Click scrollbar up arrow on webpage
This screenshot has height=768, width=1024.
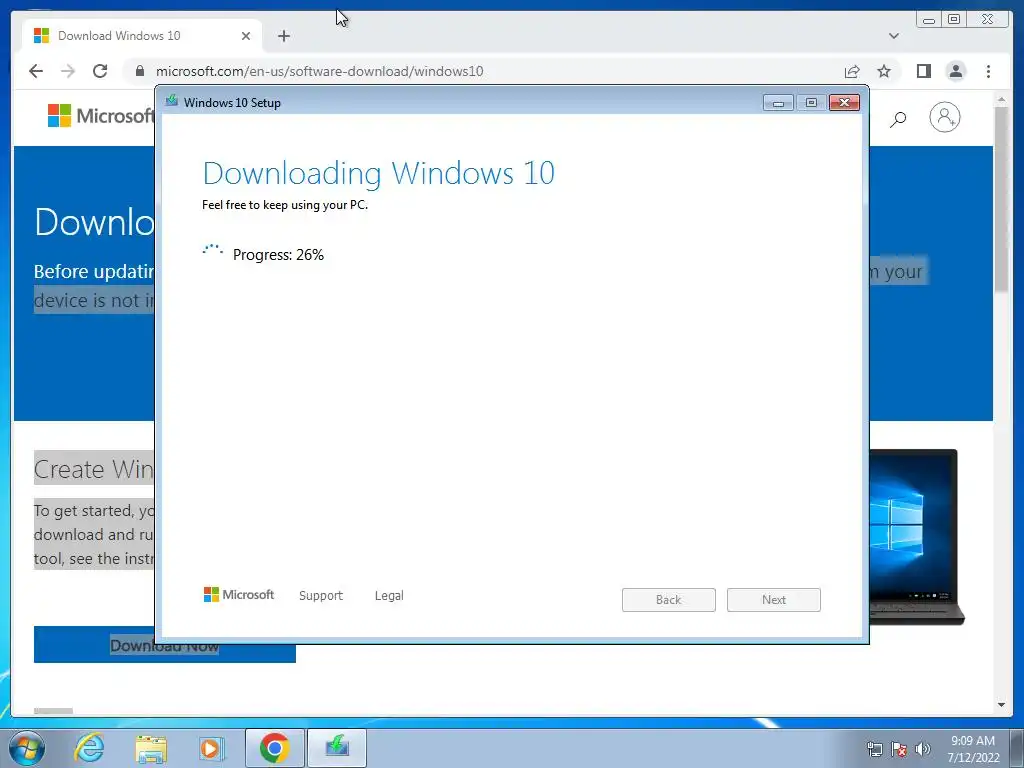(x=1001, y=99)
